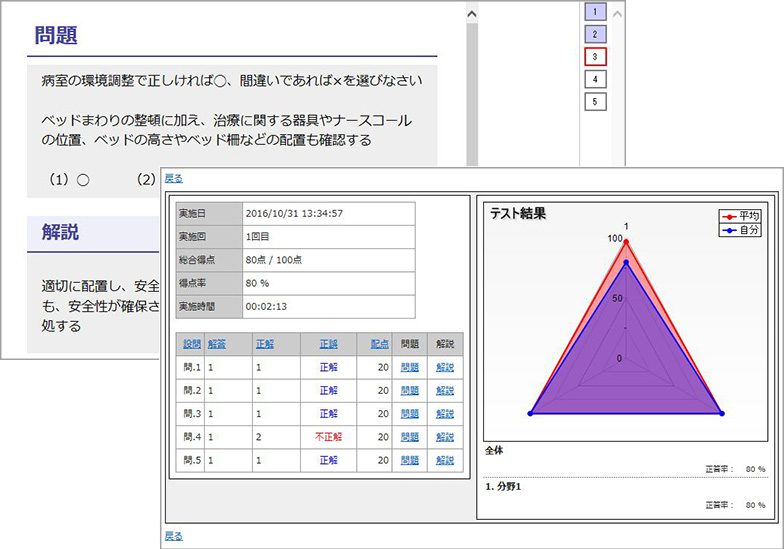This screenshot has height=549, width=784.
Task: Click the 総合得点 label cell
Action: click(x=209, y=260)
